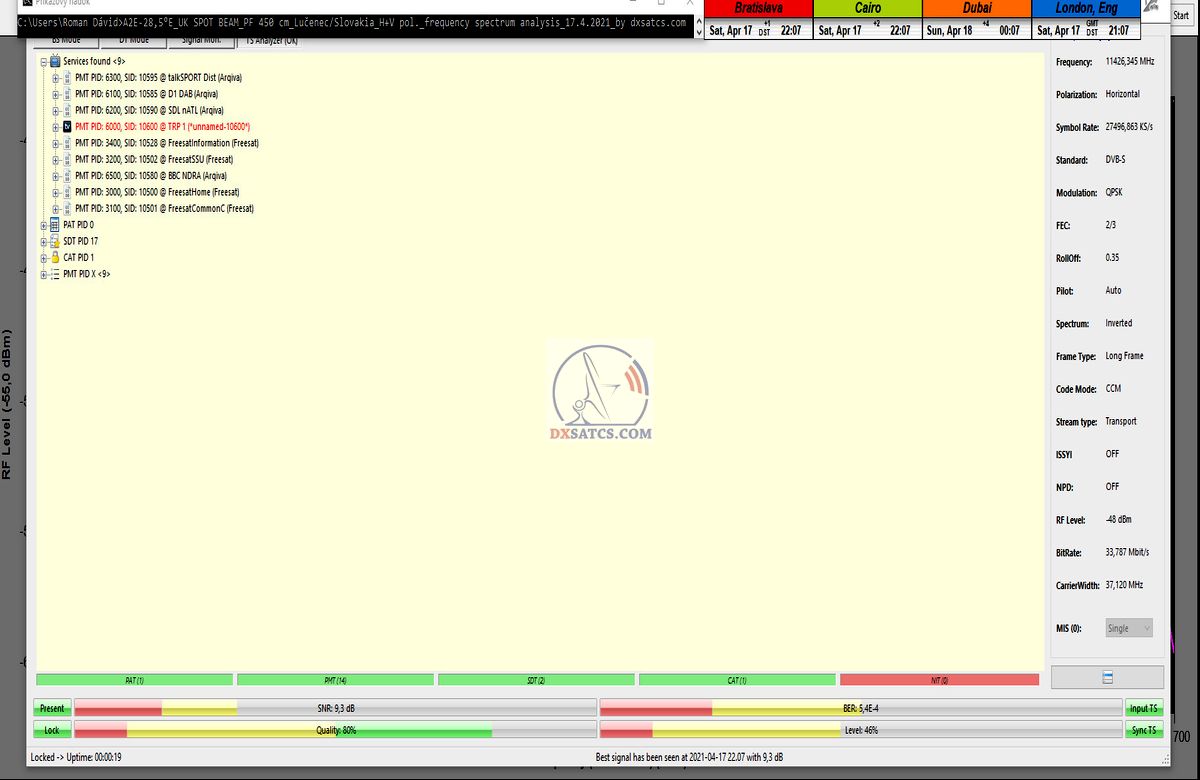Click the red NIT (0) table button
The height and width of the screenshot is (780, 1200).
pyautogui.click(x=938, y=680)
